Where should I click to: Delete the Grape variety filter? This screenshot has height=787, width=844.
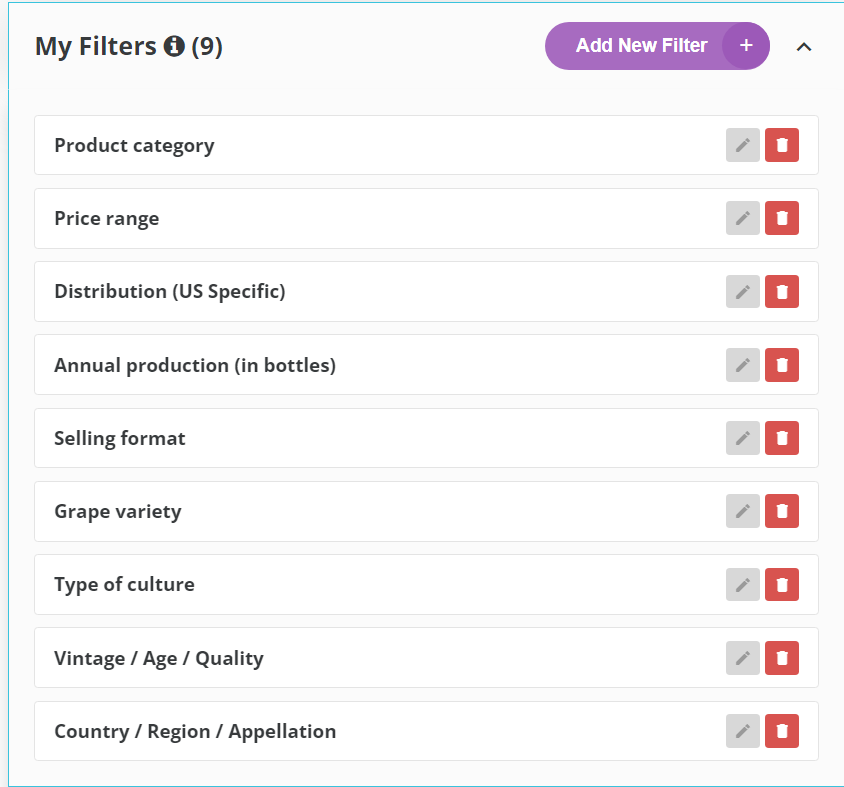click(782, 511)
